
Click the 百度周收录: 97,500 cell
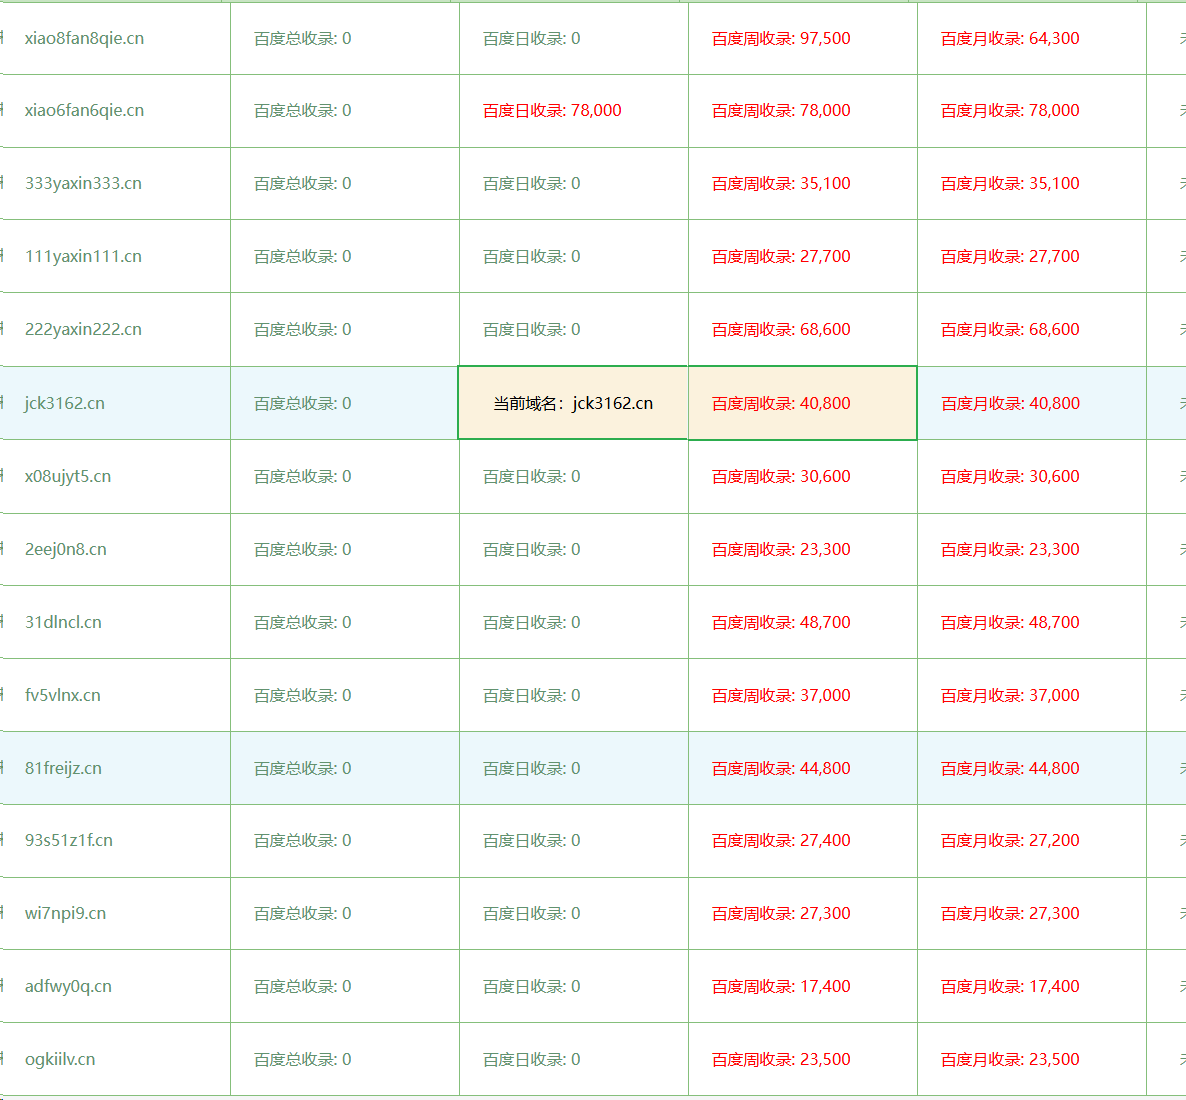781,39
